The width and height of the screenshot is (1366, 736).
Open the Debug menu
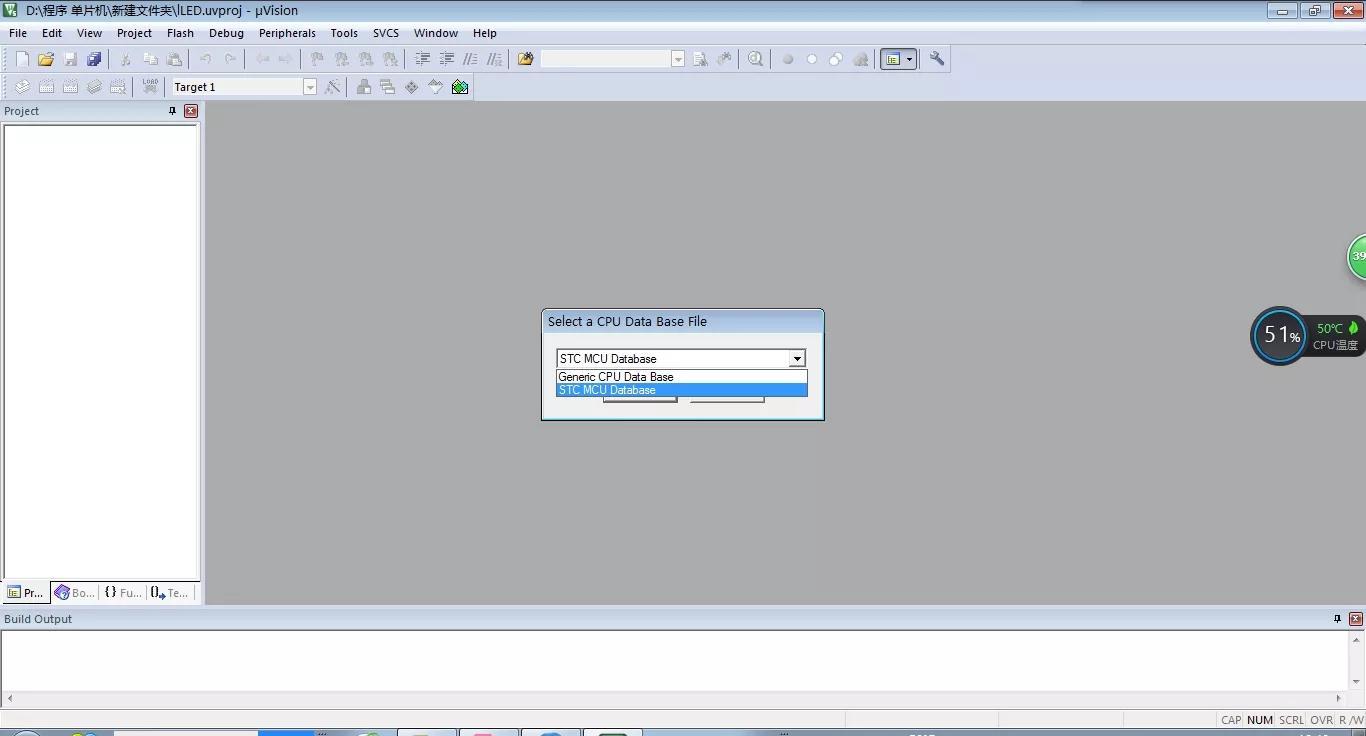click(227, 33)
